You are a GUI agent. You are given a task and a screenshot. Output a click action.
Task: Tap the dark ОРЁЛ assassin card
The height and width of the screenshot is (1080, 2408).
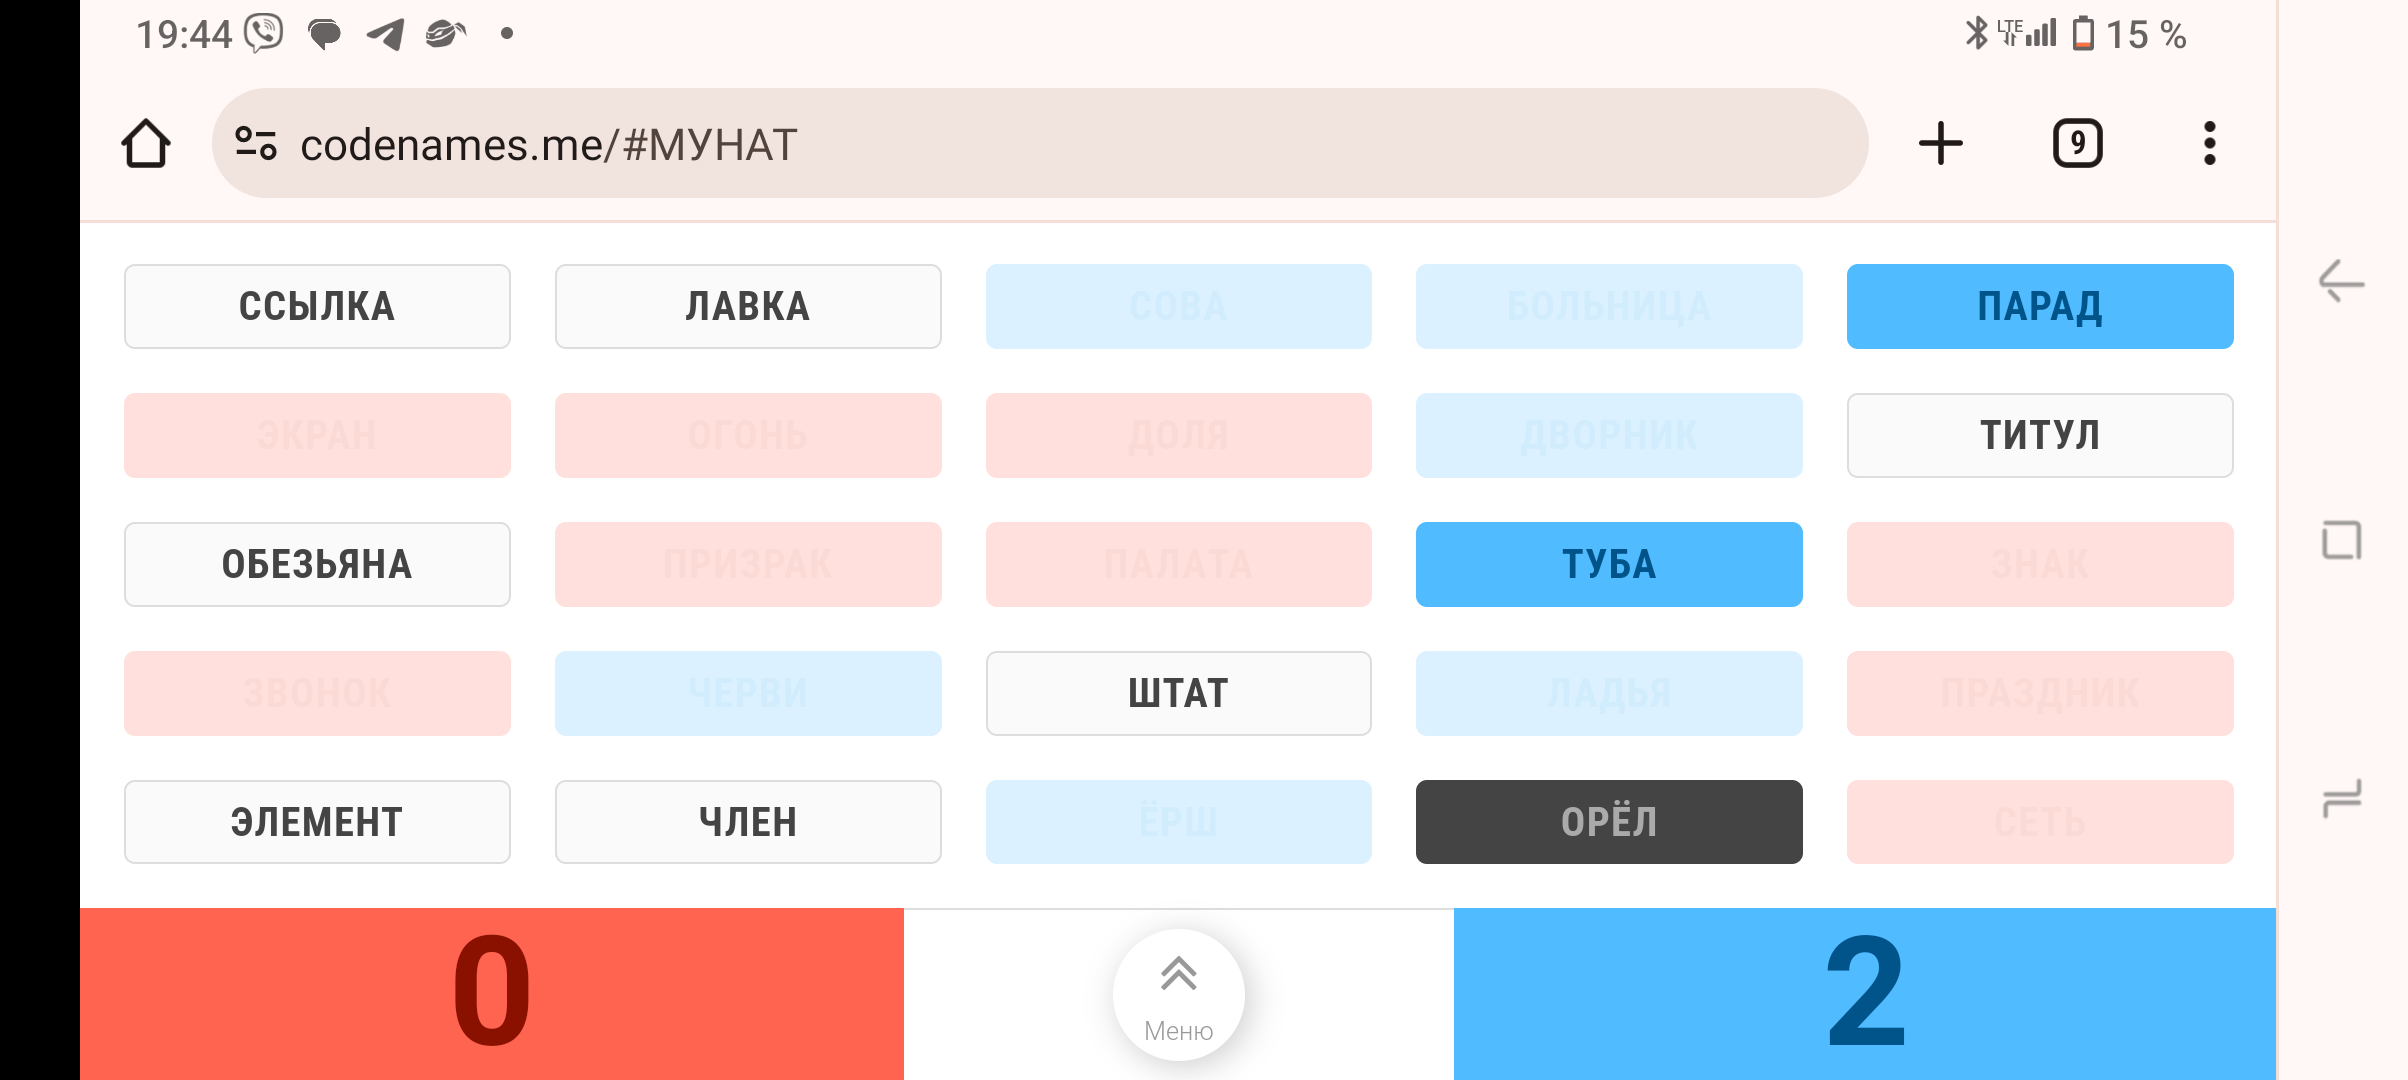[1608, 822]
